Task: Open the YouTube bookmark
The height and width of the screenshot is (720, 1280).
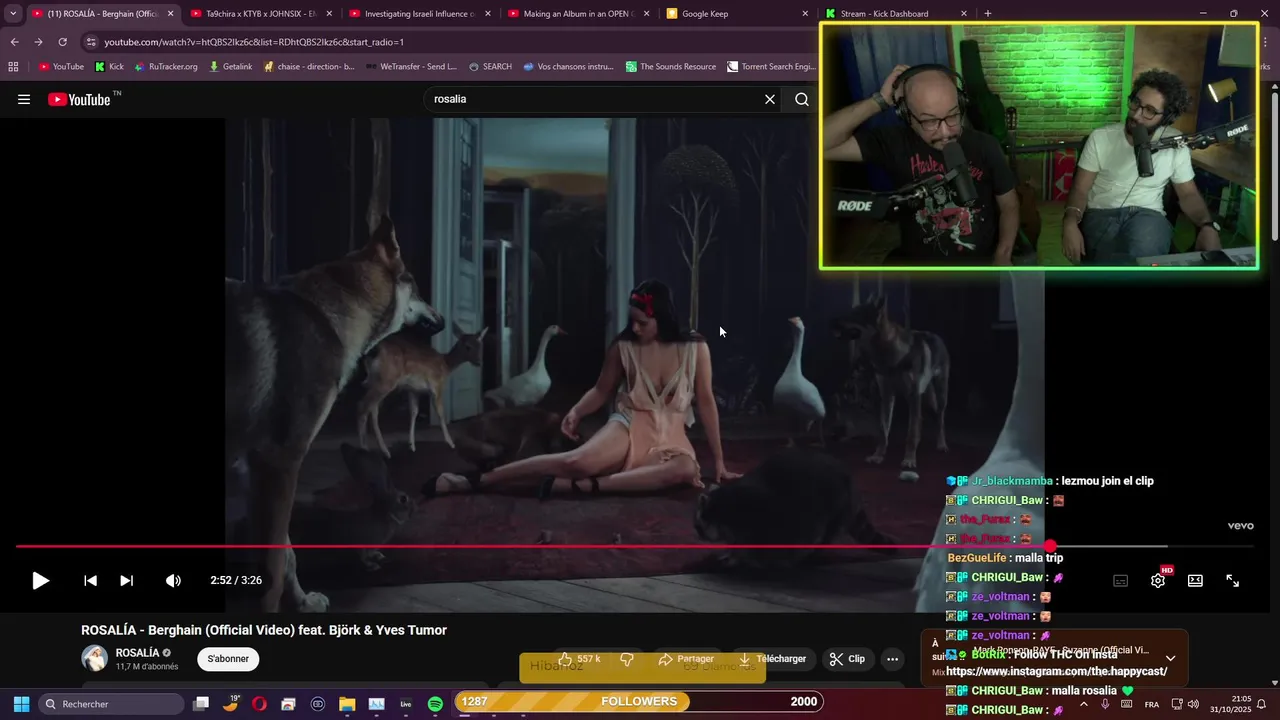Action: coord(61,67)
